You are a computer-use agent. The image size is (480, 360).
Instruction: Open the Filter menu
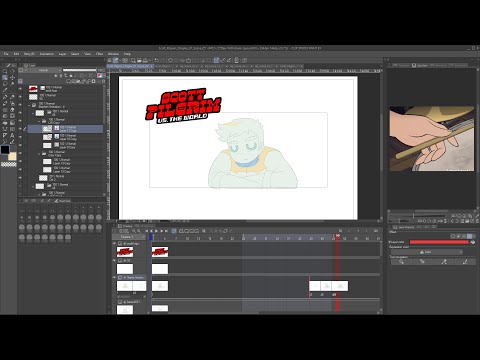99,54
